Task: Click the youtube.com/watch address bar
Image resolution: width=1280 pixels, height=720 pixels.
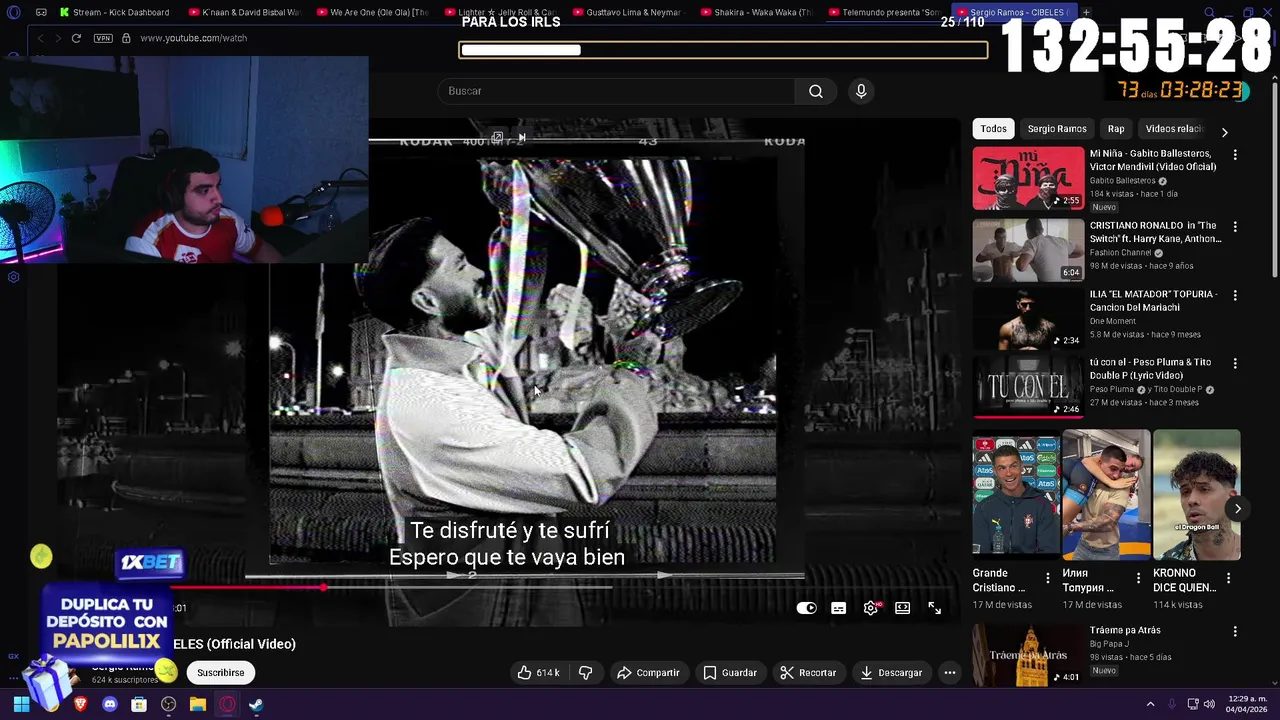Action: click(x=194, y=38)
